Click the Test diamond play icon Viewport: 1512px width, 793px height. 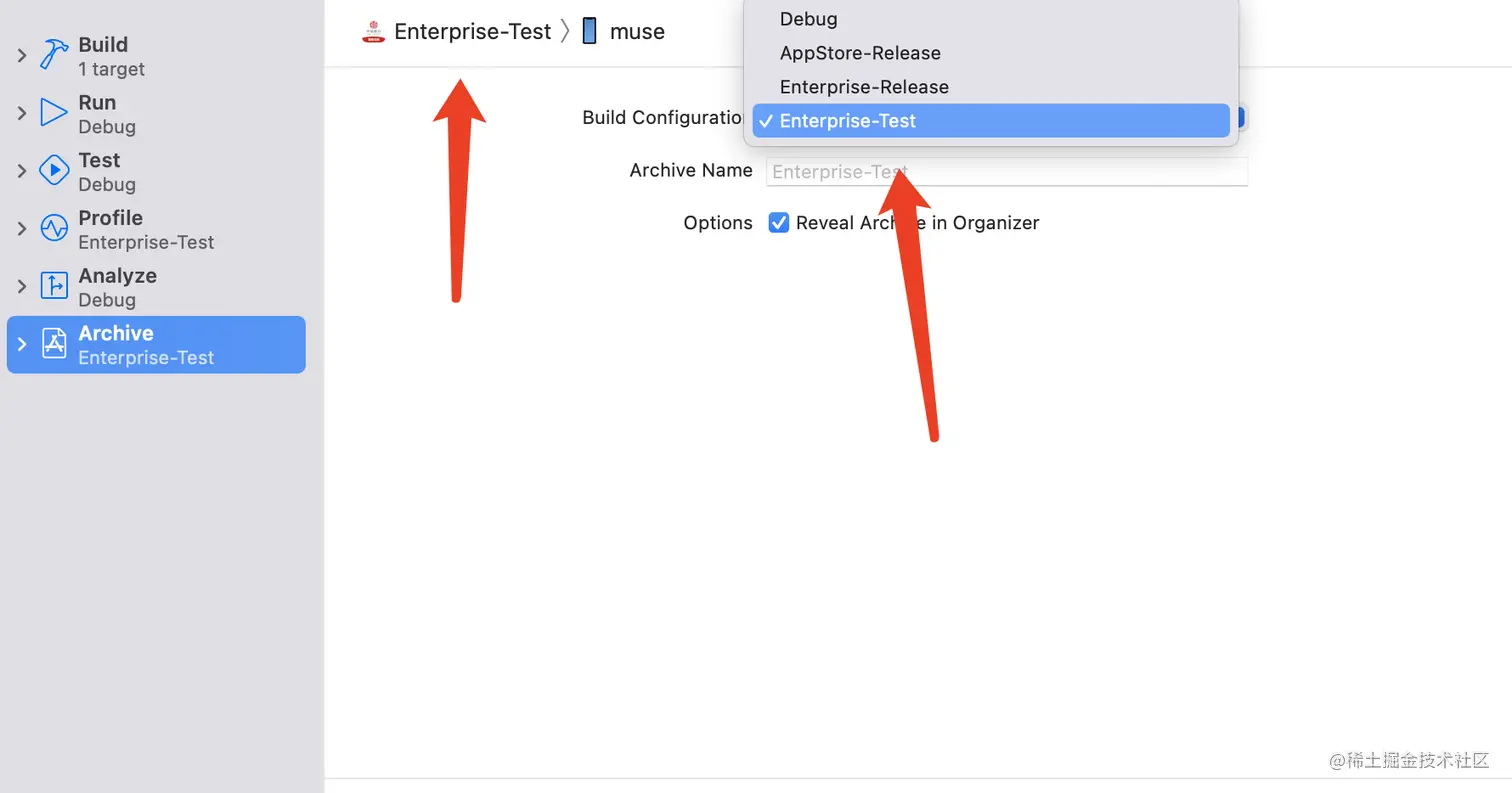click(x=54, y=171)
